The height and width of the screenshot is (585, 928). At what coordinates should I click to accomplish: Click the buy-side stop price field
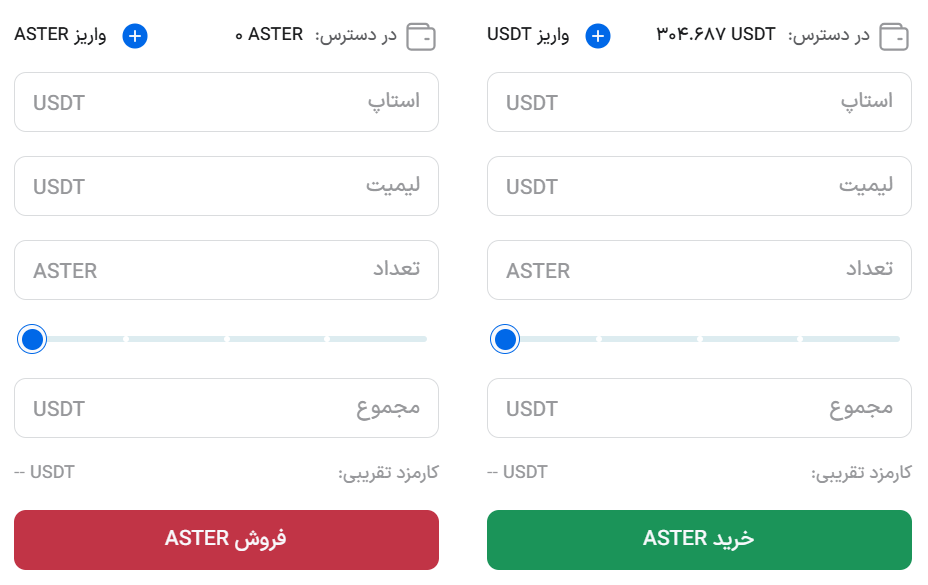[699, 102]
